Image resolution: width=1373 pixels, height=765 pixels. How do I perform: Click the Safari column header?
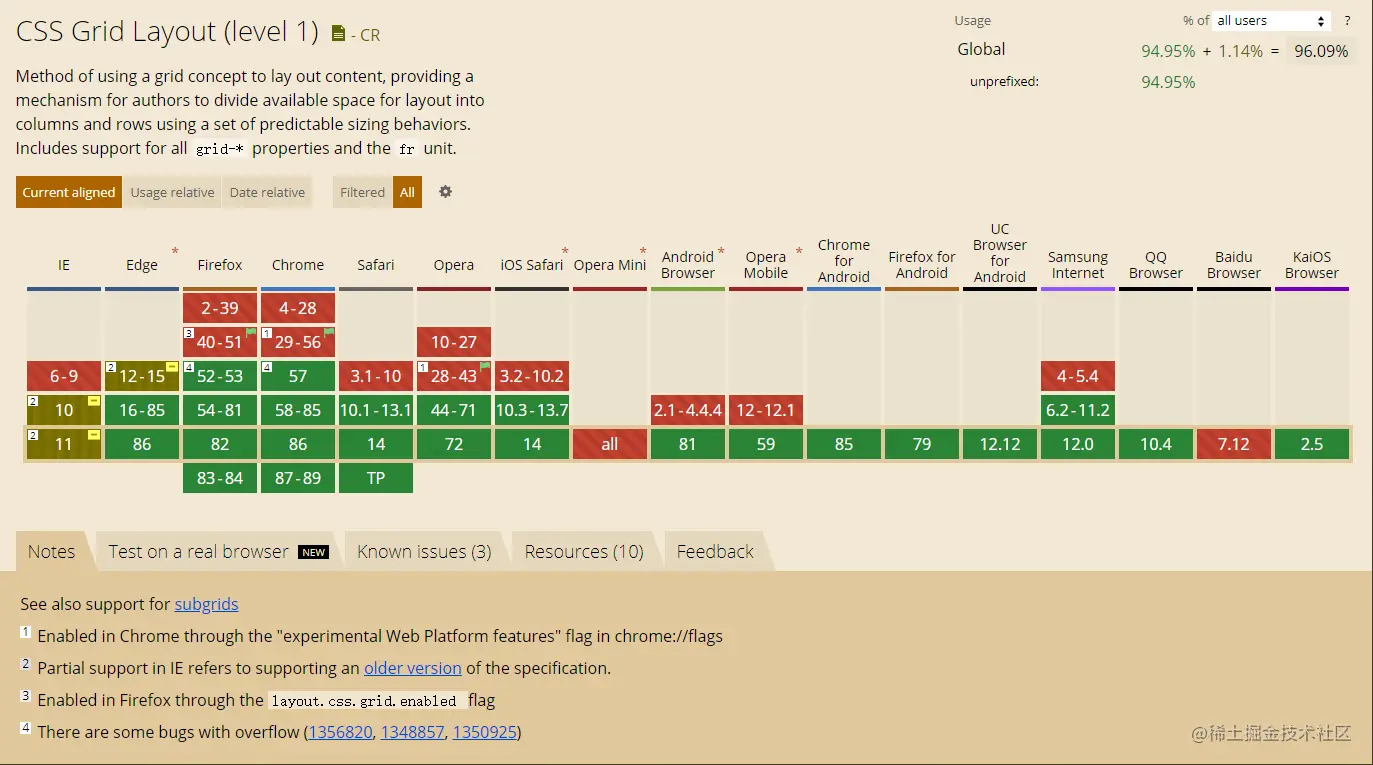point(376,265)
